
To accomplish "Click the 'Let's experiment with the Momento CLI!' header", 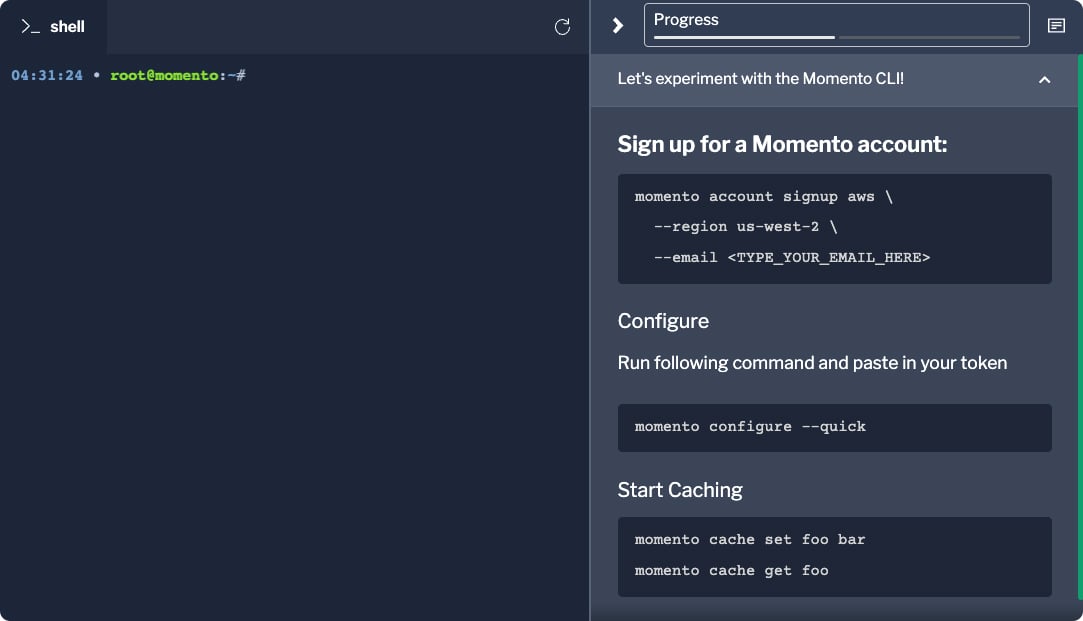I will (834, 79).
